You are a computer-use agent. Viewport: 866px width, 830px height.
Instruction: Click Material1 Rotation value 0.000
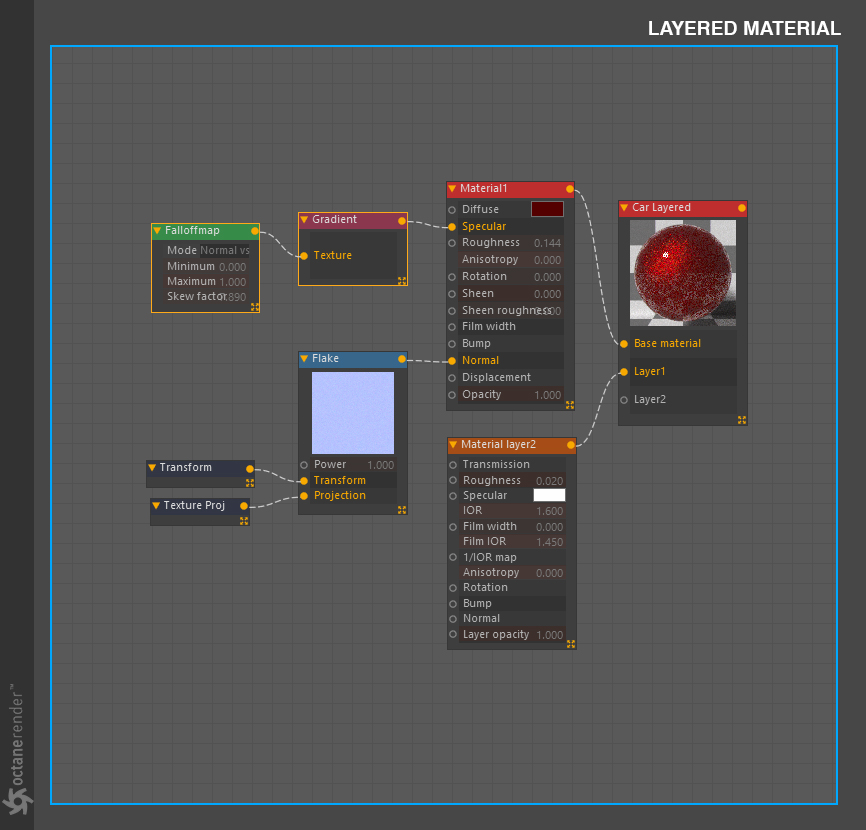tap(547, 277)
